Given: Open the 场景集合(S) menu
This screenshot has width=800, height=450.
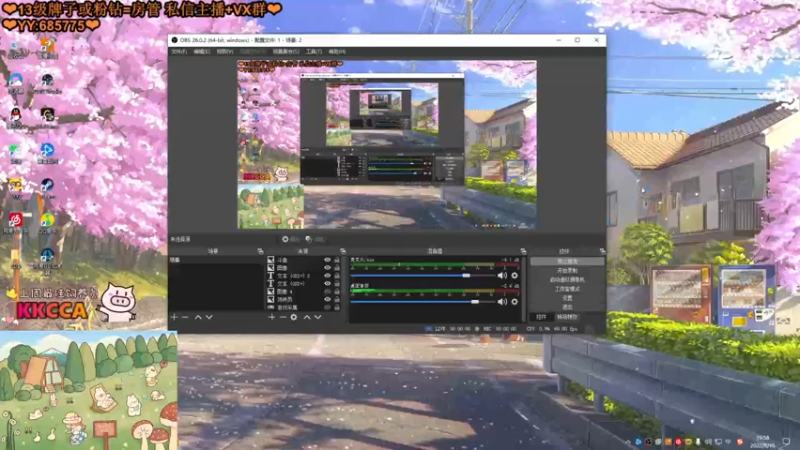Looking at the screenshot, I should 286,52.
